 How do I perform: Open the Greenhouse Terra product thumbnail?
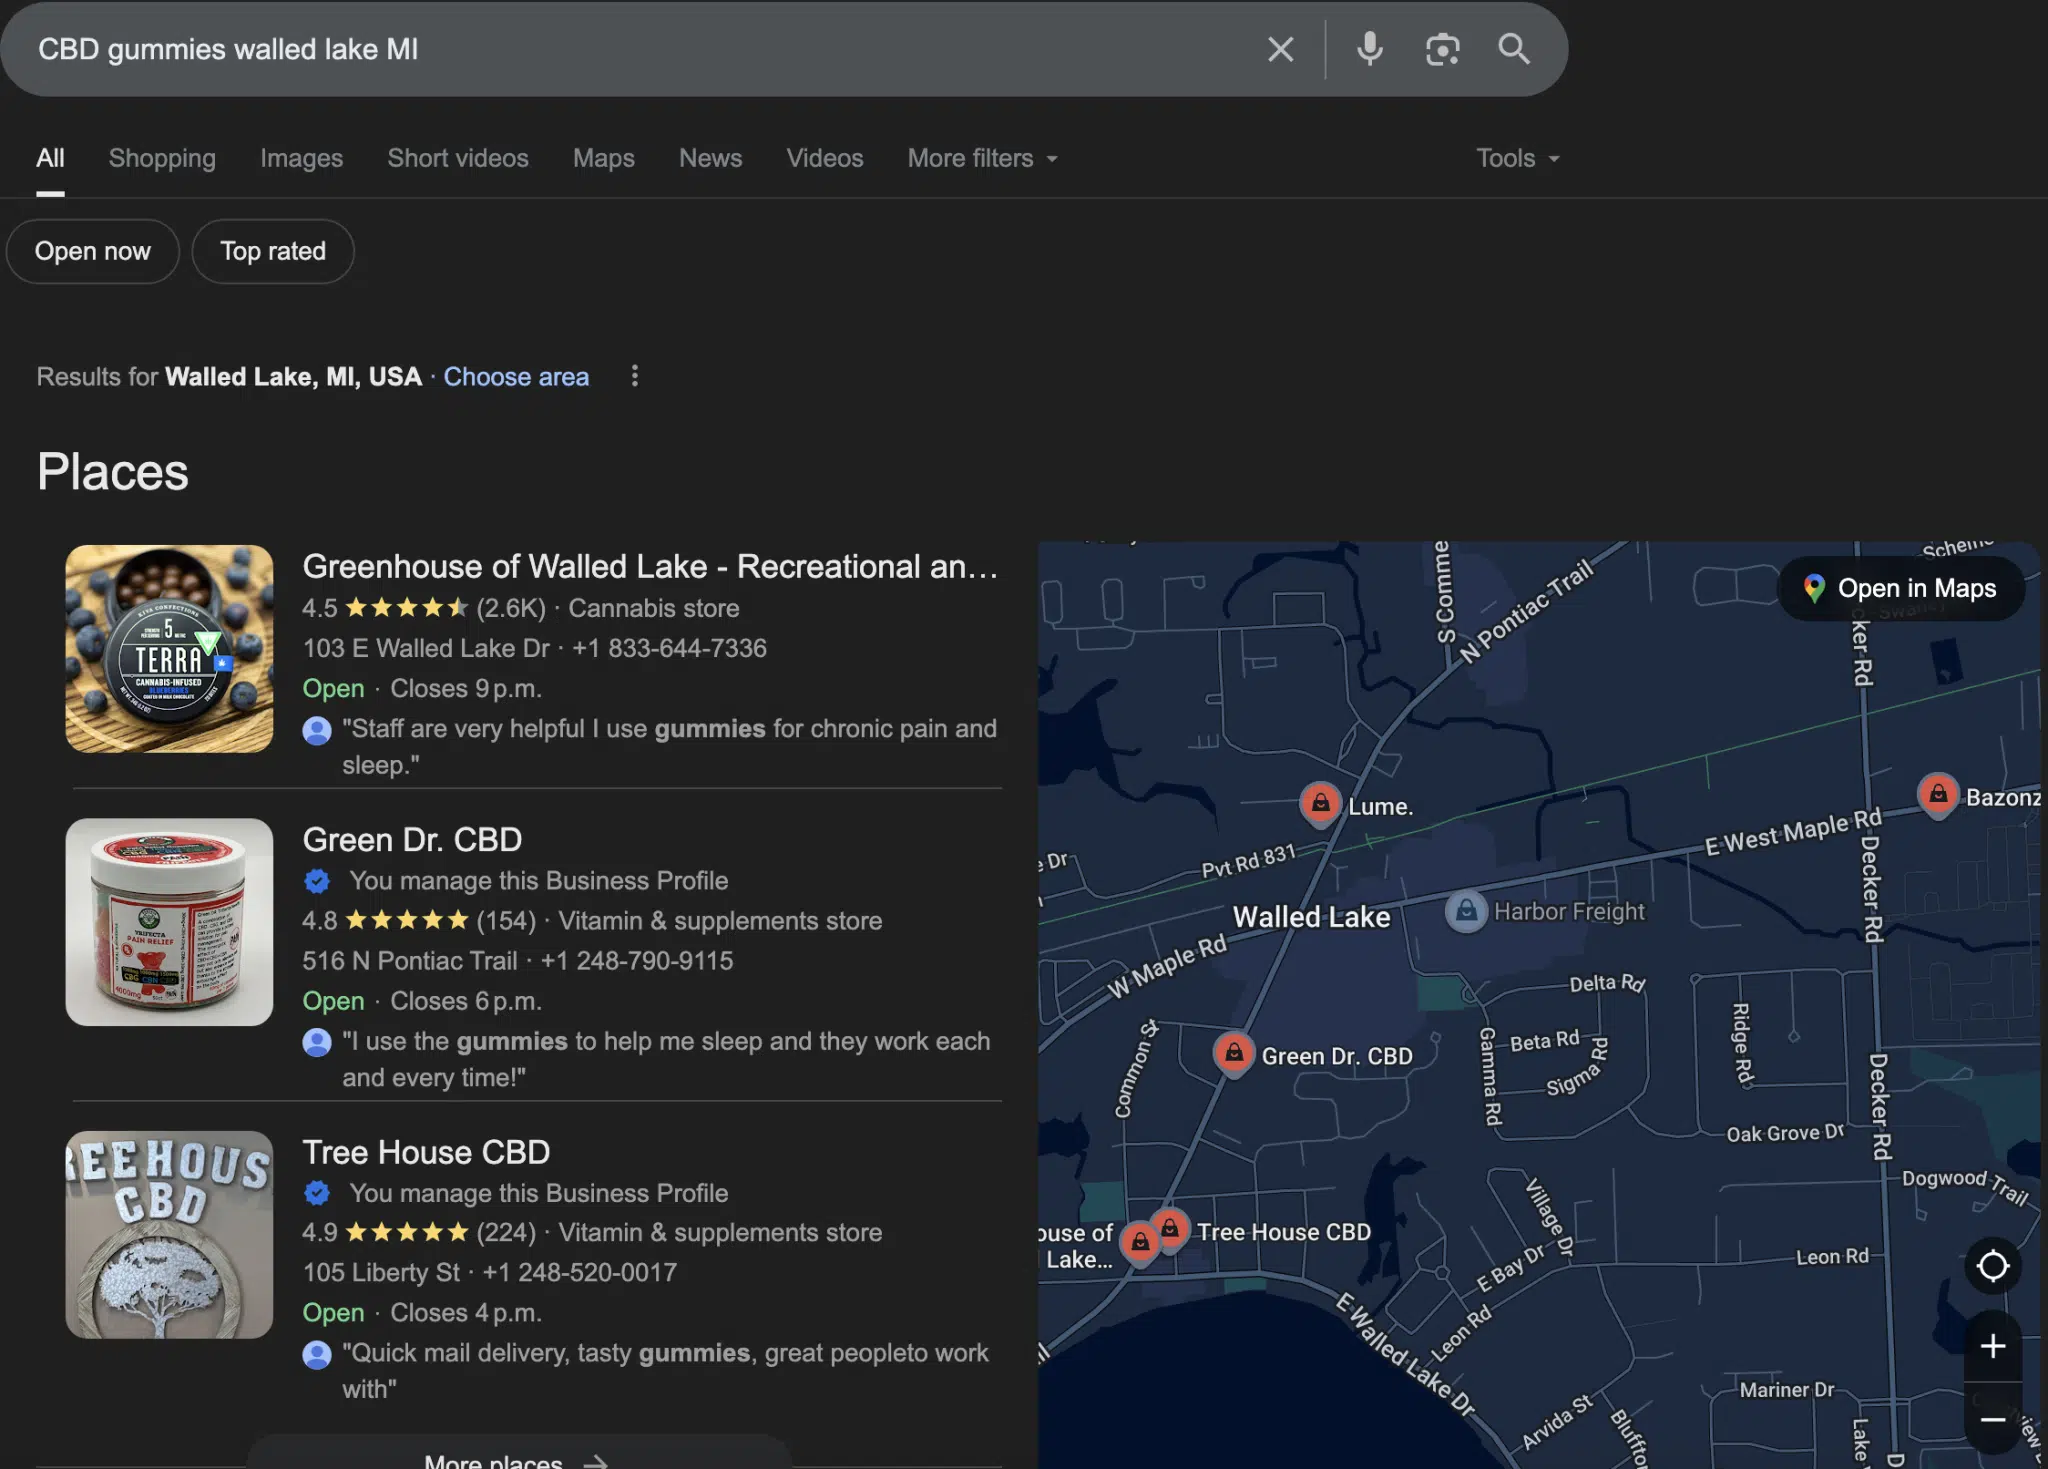169,648
